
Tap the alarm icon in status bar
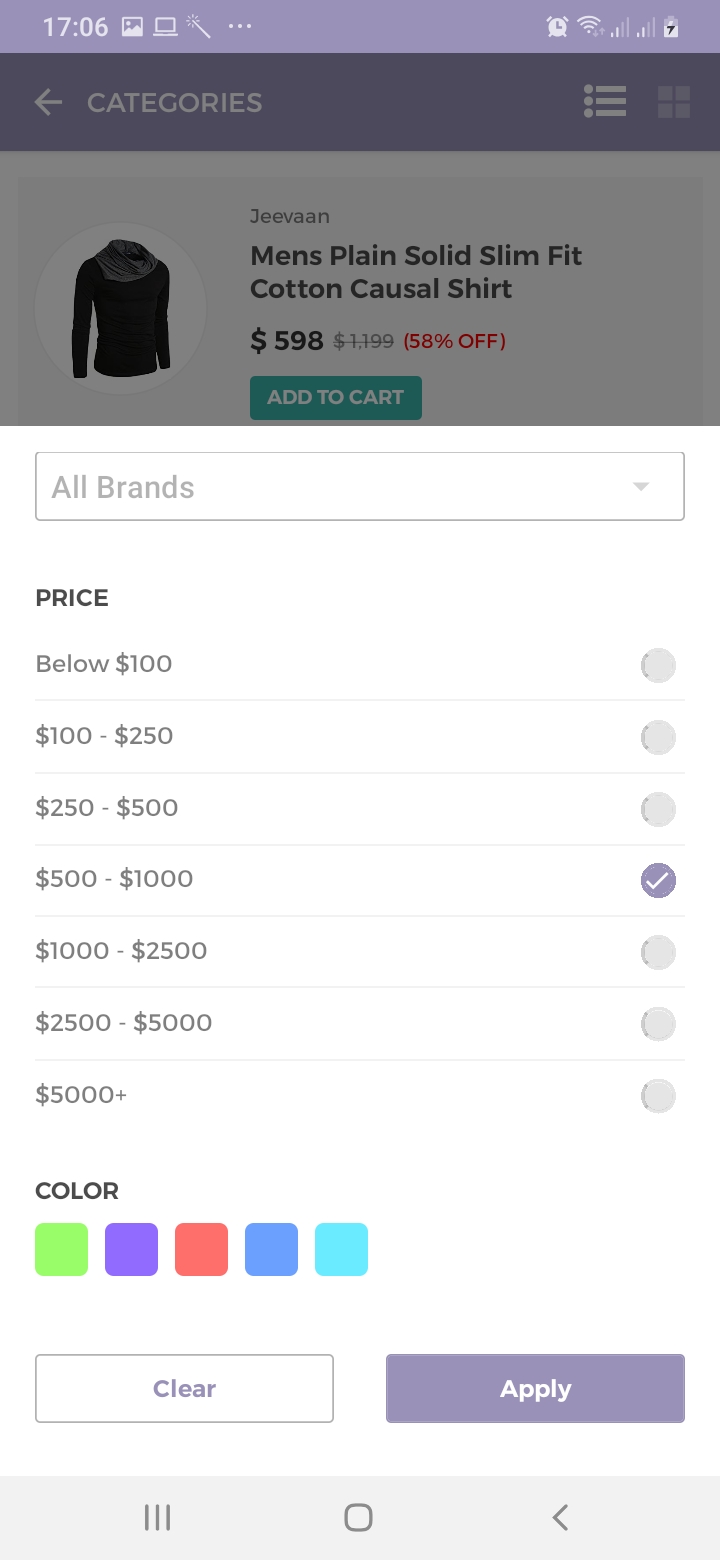(557, 27)
